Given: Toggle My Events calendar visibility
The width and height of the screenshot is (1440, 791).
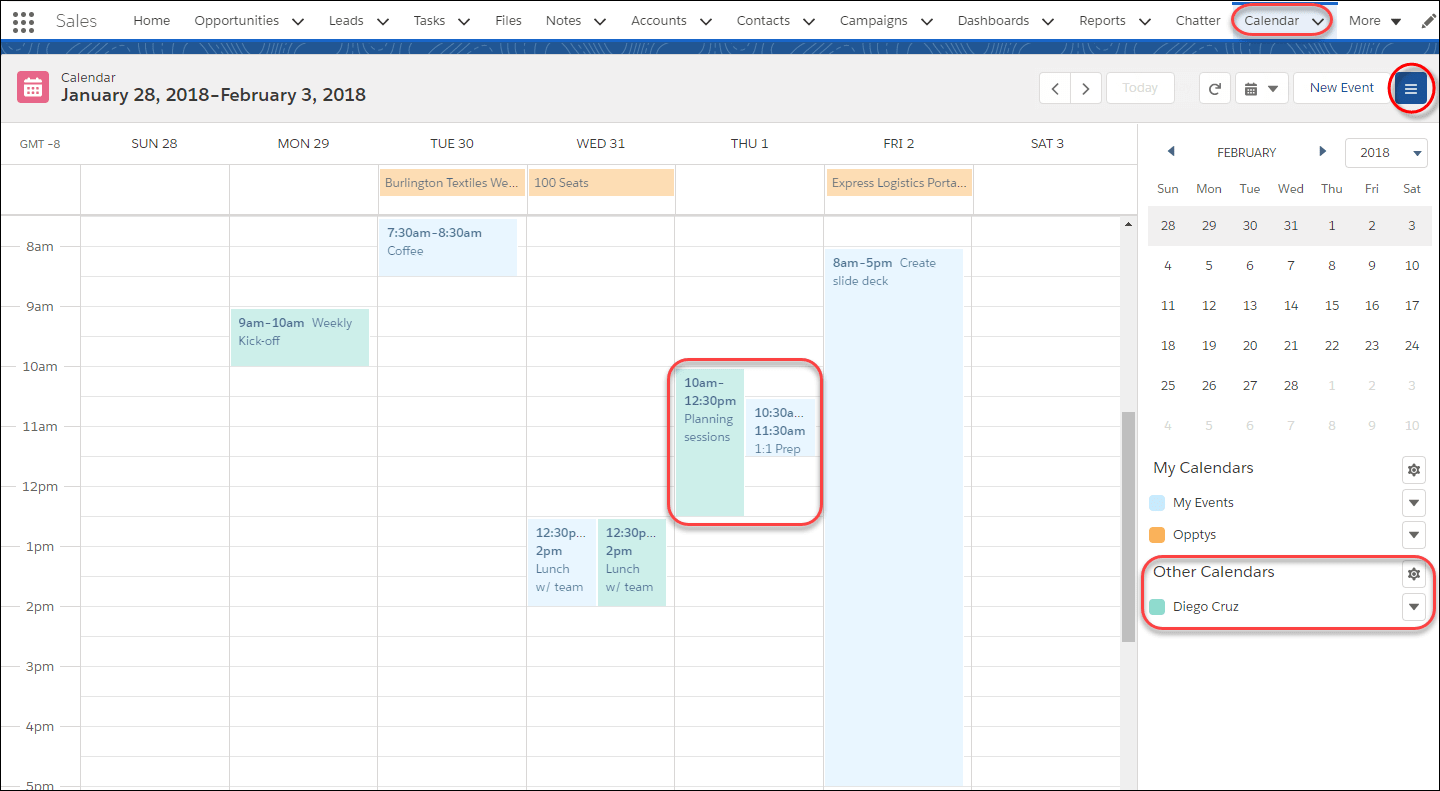Looking at the screenshot, I should pyautogui.click(x=1413, y=503).
